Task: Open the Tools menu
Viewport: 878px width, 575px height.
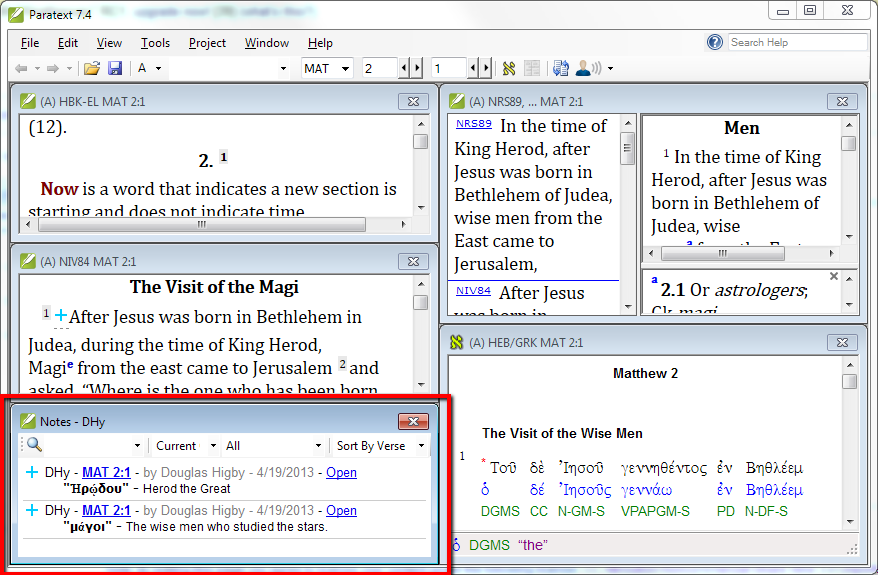Action: point(155,43)
